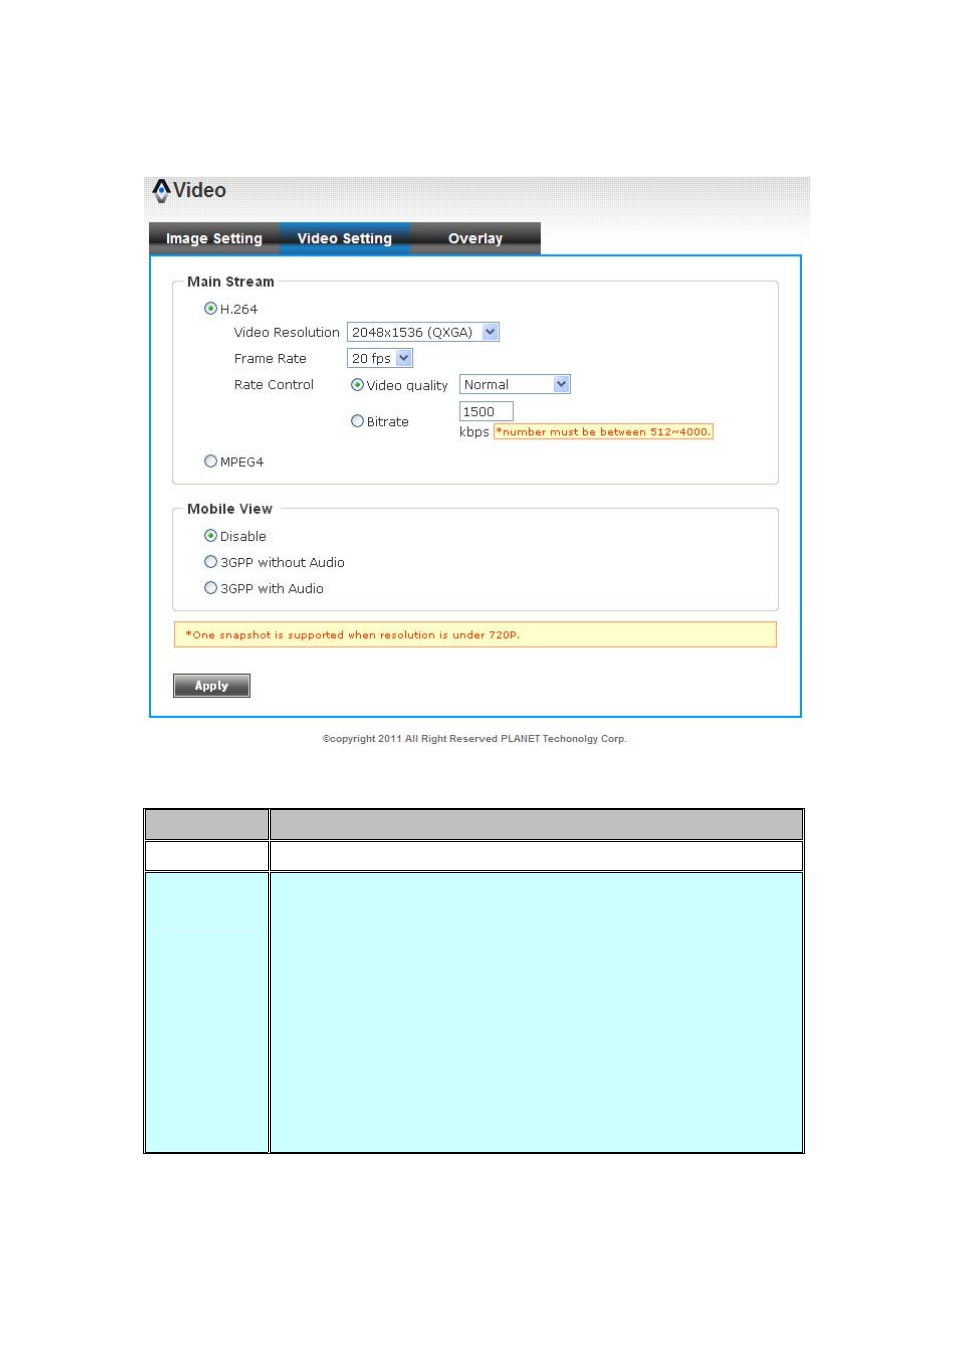Click the 720P snapshot notice bar
Image resolution: width=954 pixels, height=1350 pixels.
[475, 635]
